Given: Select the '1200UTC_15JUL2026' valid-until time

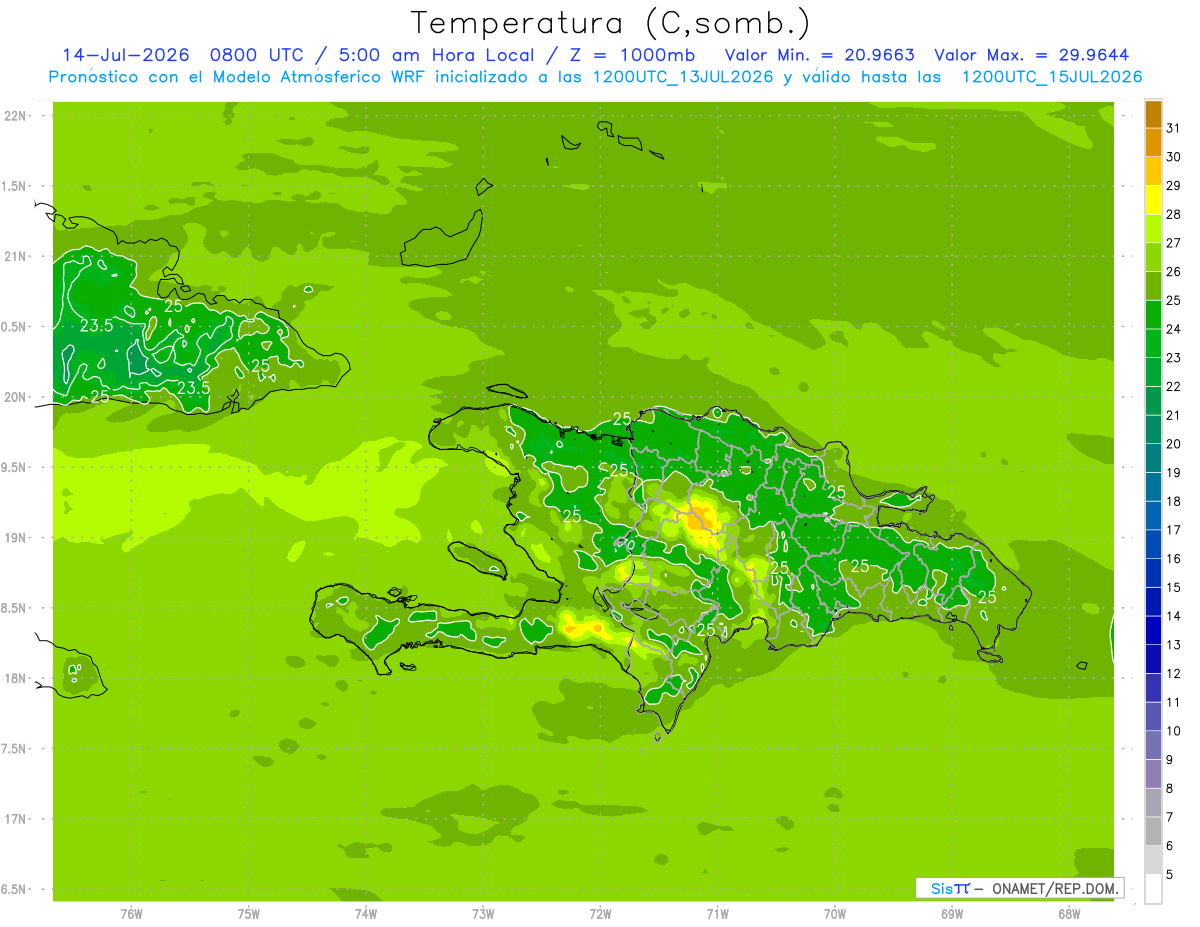Looking at the screenshot, I should [x=1052, y=77].
